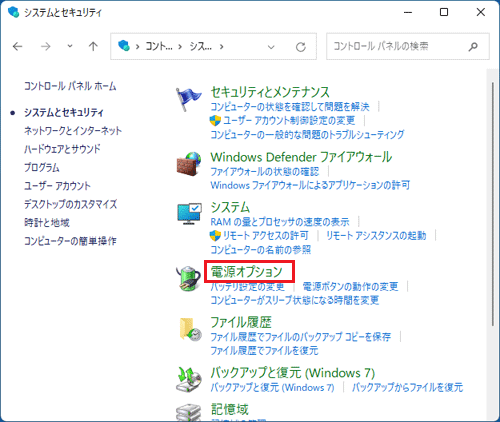The image size is (500, 422).
Task: Click the Windows Defender firewall brick icon
Action: [x=189, y=164]
